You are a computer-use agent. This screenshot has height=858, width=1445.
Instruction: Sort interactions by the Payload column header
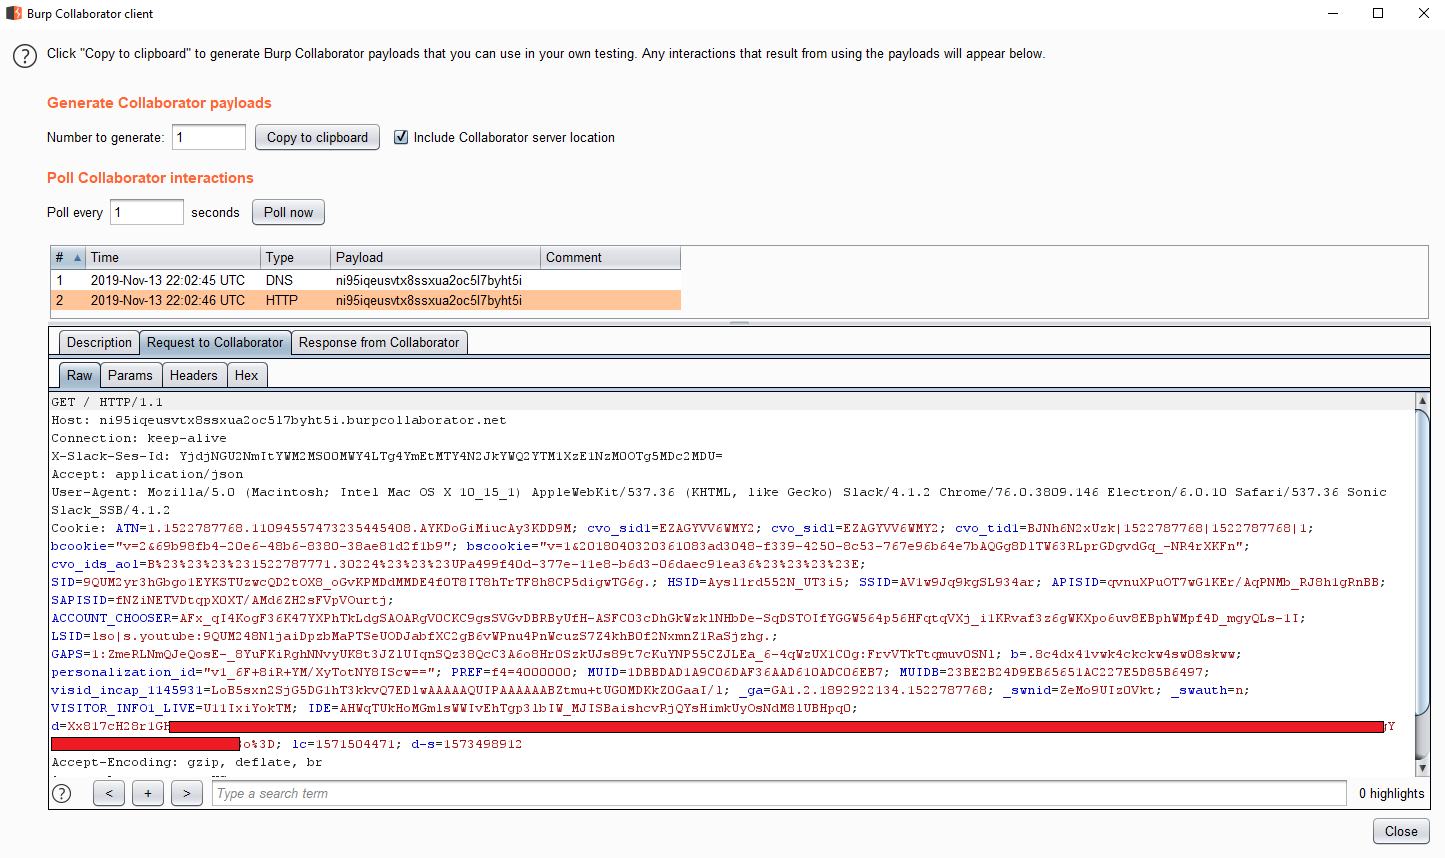(x=435, y=257)
